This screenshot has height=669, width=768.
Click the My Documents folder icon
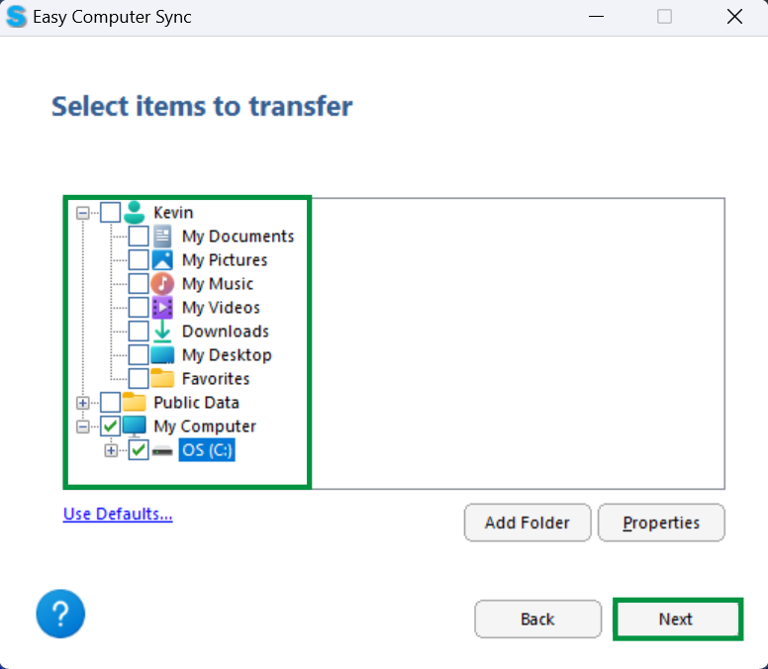tap(162, 236)
